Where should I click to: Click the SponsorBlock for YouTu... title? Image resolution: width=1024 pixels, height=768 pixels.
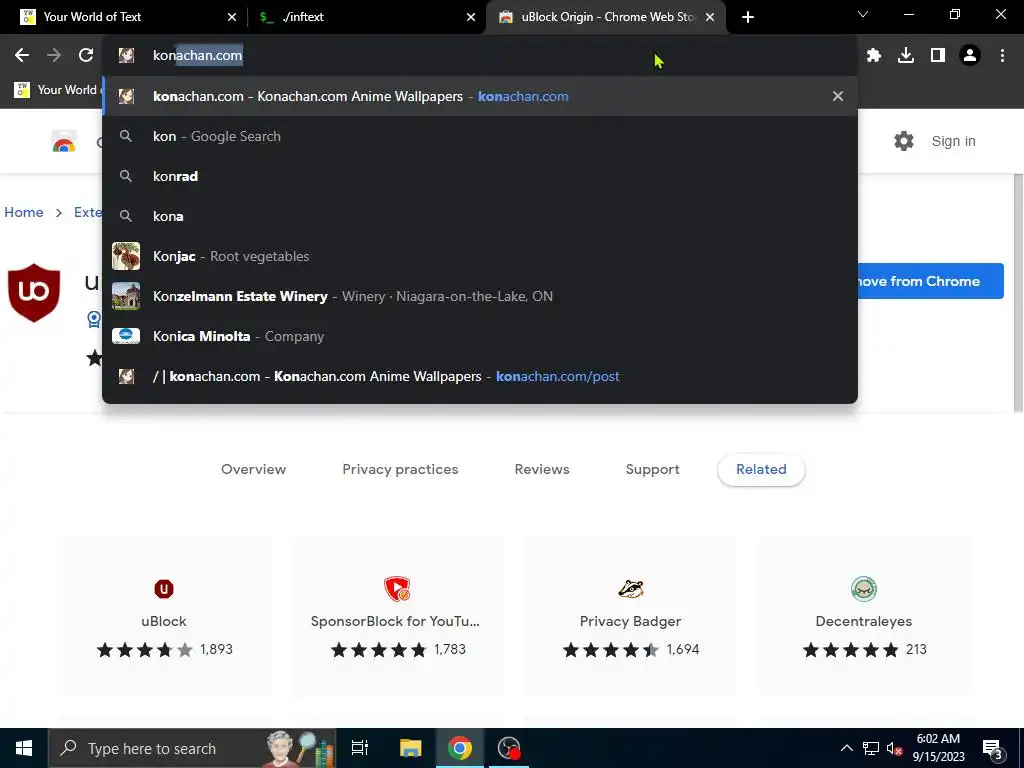point(395,621)
